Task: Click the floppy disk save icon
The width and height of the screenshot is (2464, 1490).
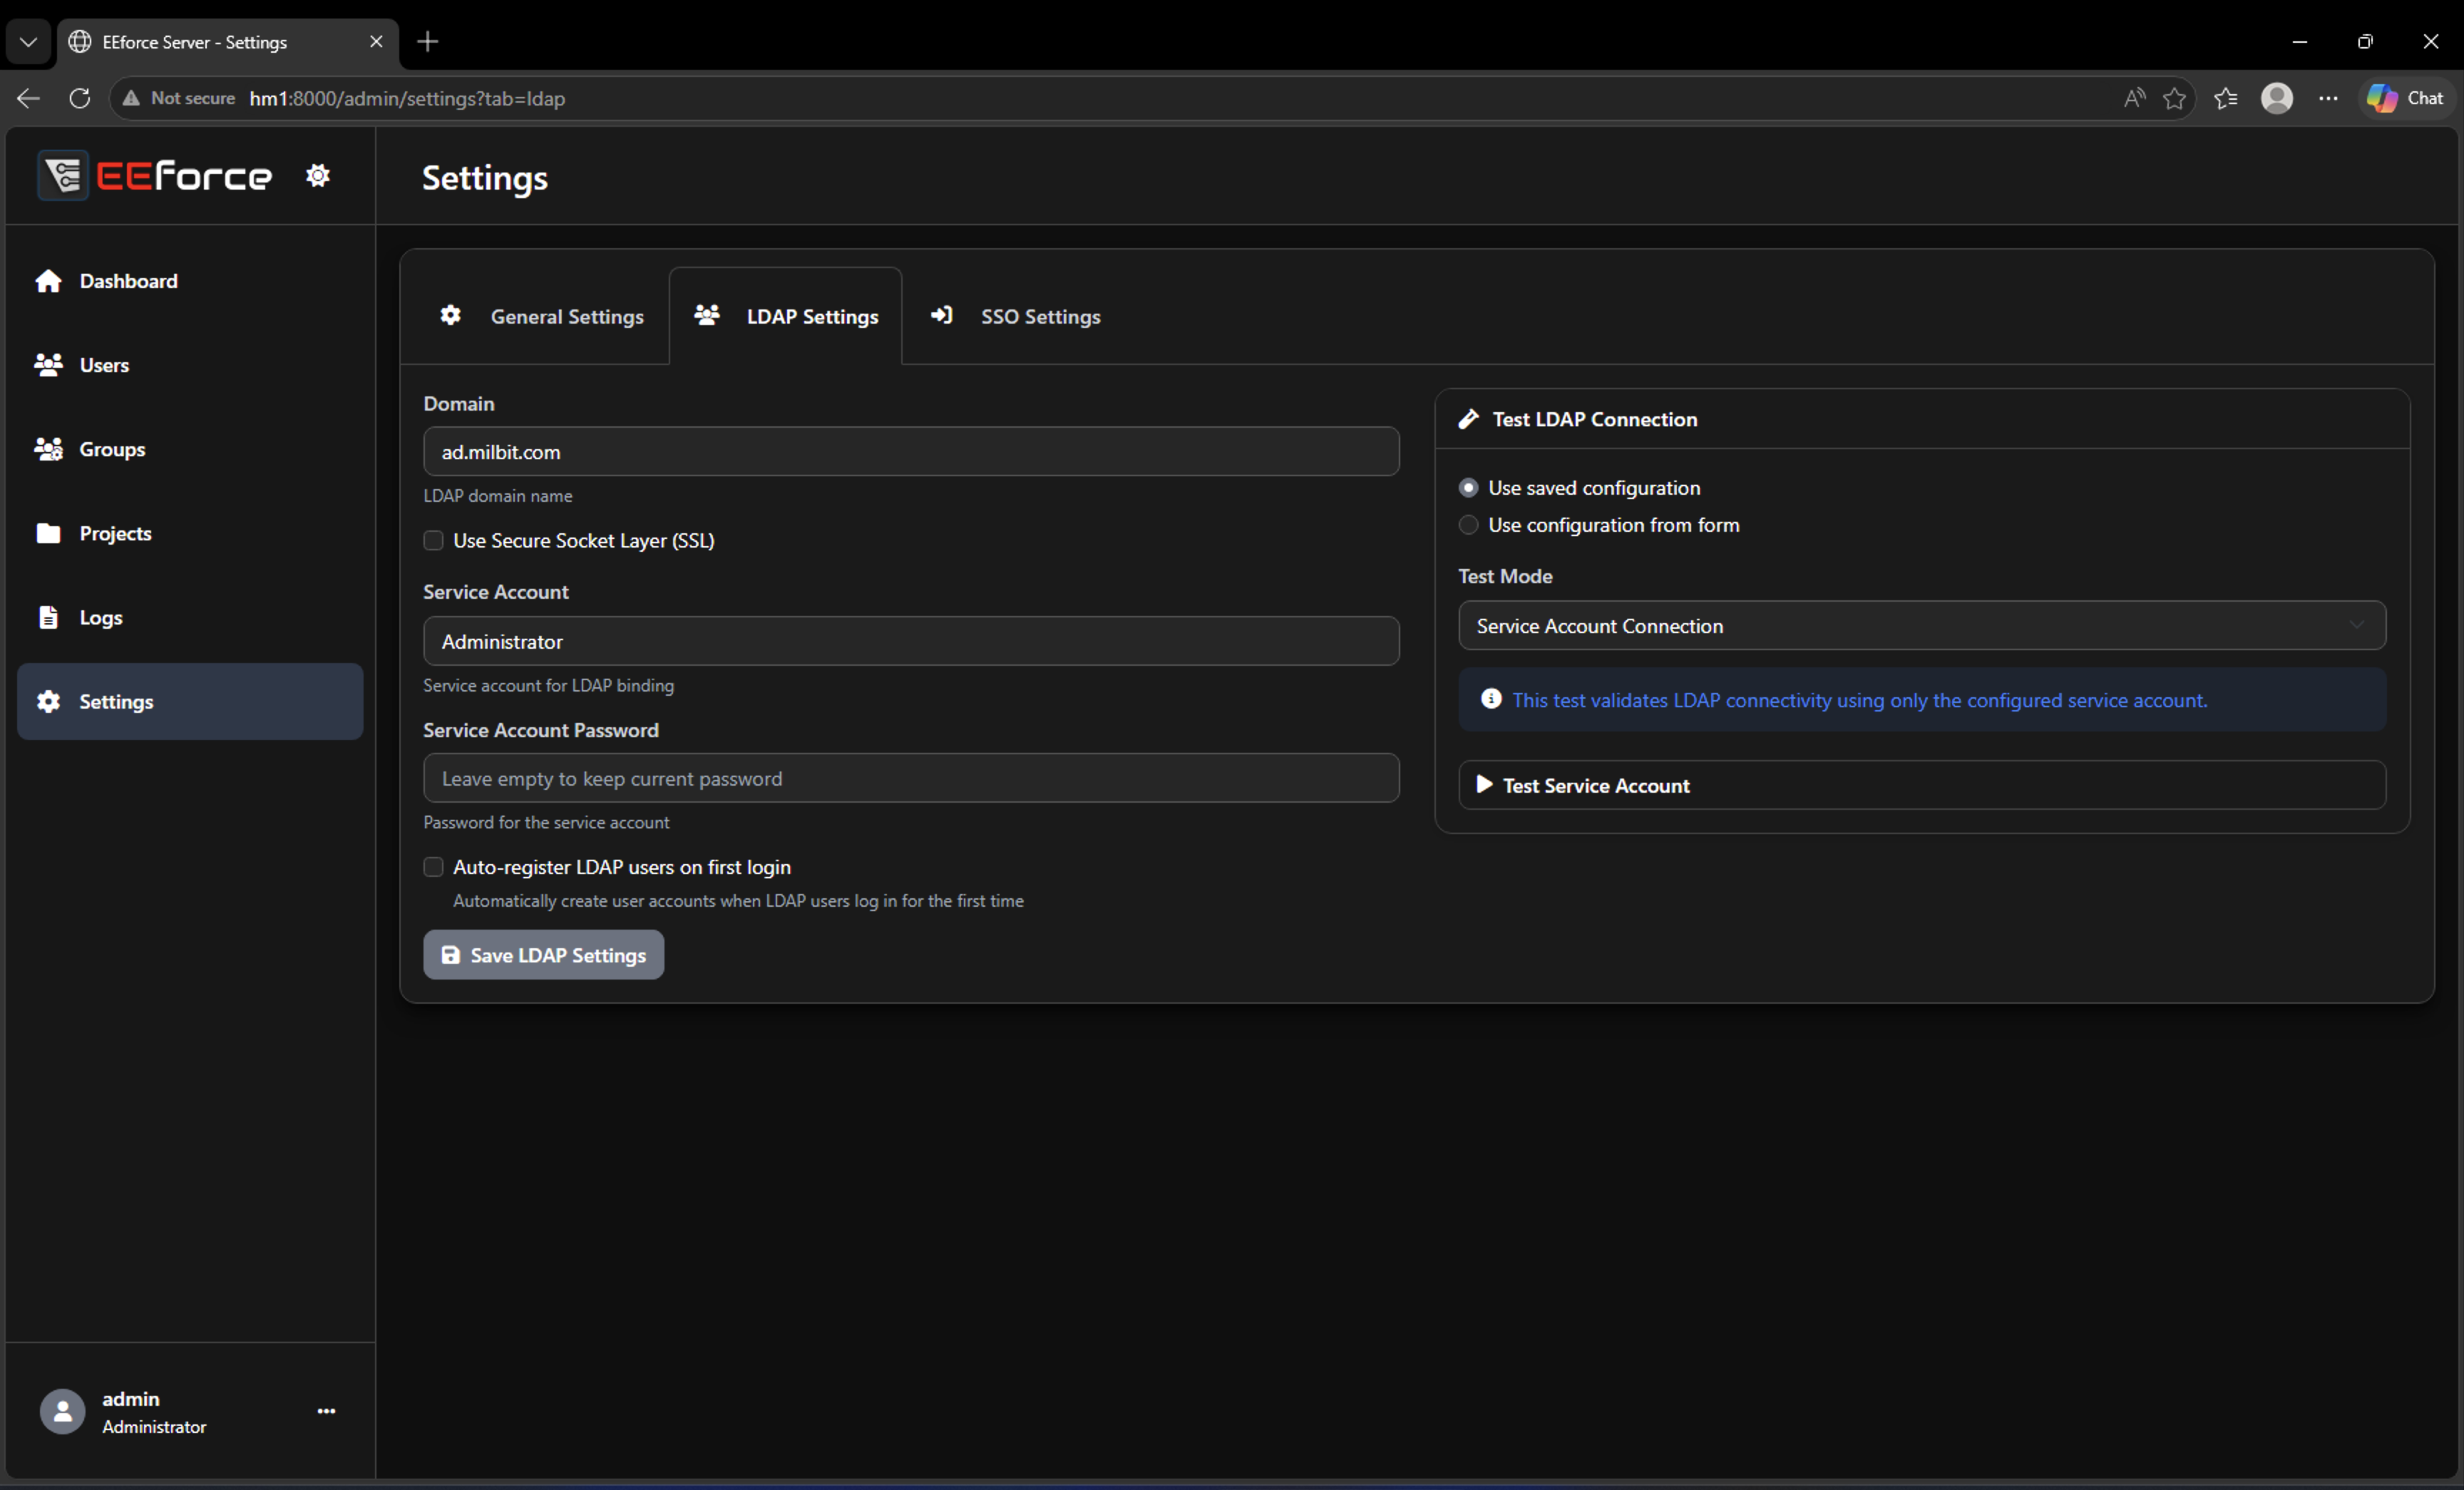Action: [x=451, y=955]
